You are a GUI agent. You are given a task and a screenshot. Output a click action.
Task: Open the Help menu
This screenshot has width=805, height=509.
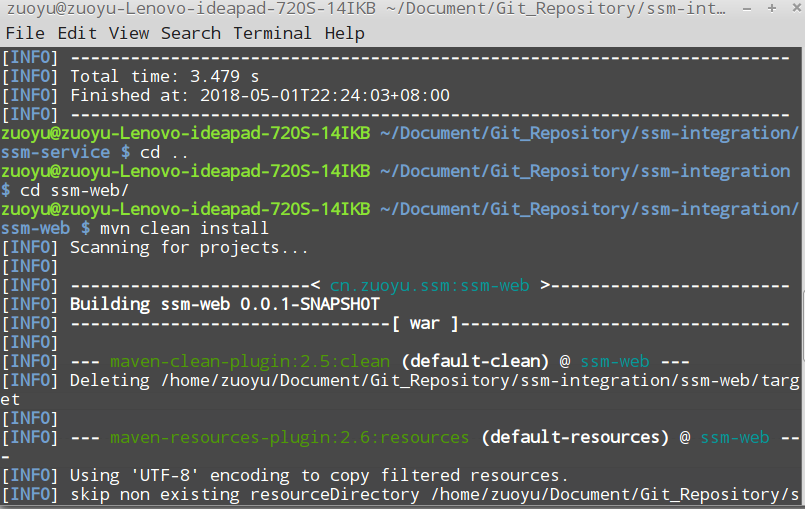coord(344,33)
